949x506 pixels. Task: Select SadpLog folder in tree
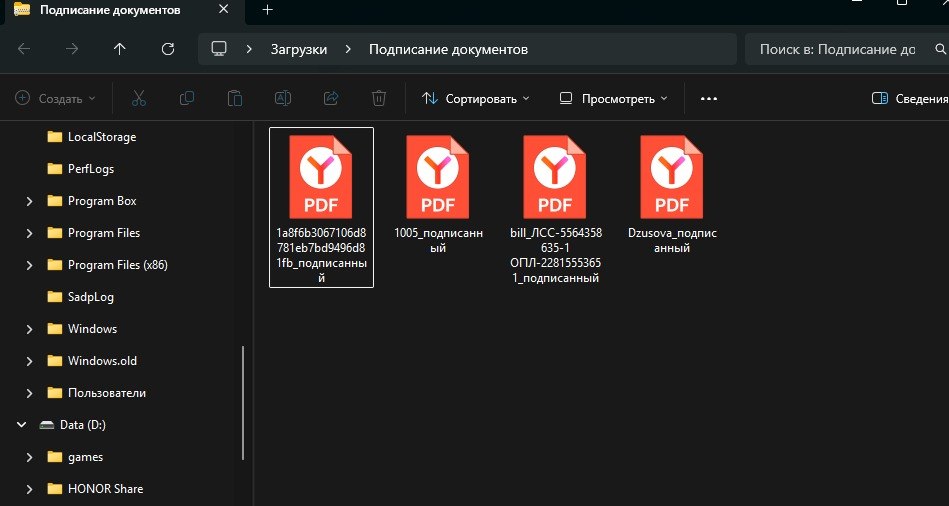point(80,297)
